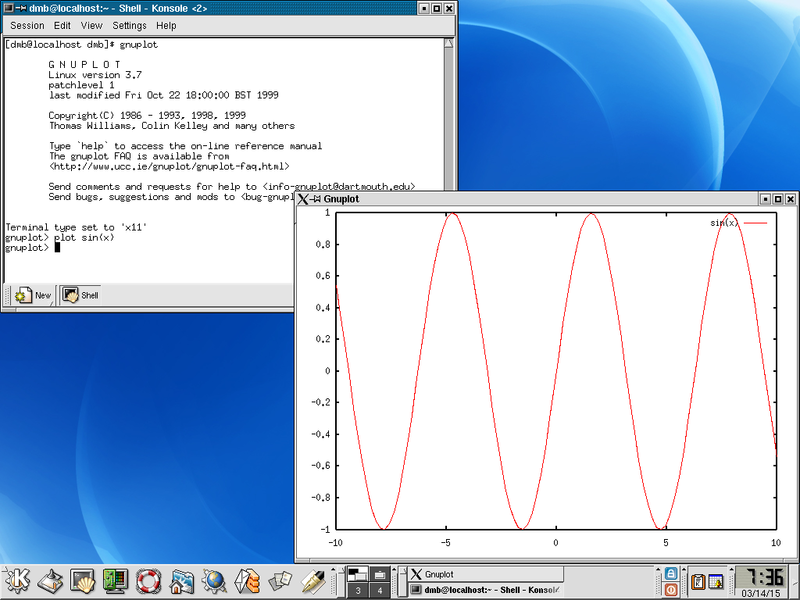Screen dimensions: 800x600
Task: Launch the Show Desktop pencil-tray icon
Action: pos(50,581)
